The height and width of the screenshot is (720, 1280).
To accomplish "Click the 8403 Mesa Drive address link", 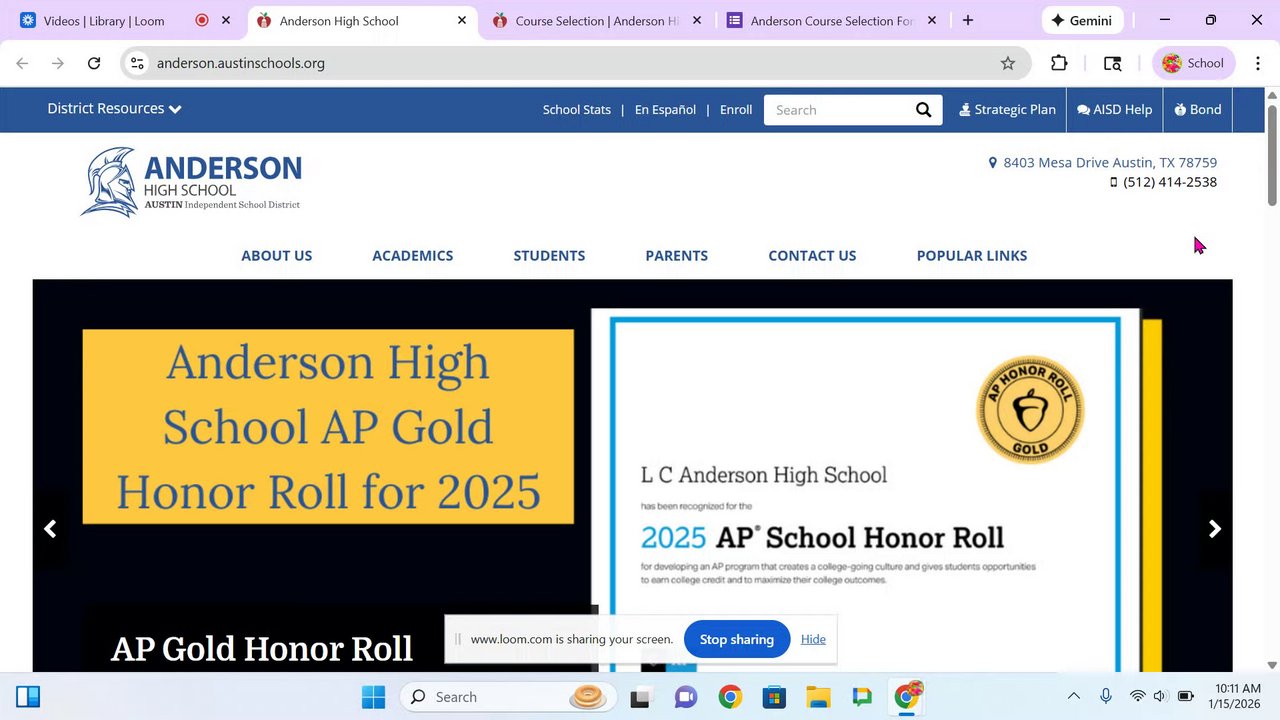I will pos(1103,162).
